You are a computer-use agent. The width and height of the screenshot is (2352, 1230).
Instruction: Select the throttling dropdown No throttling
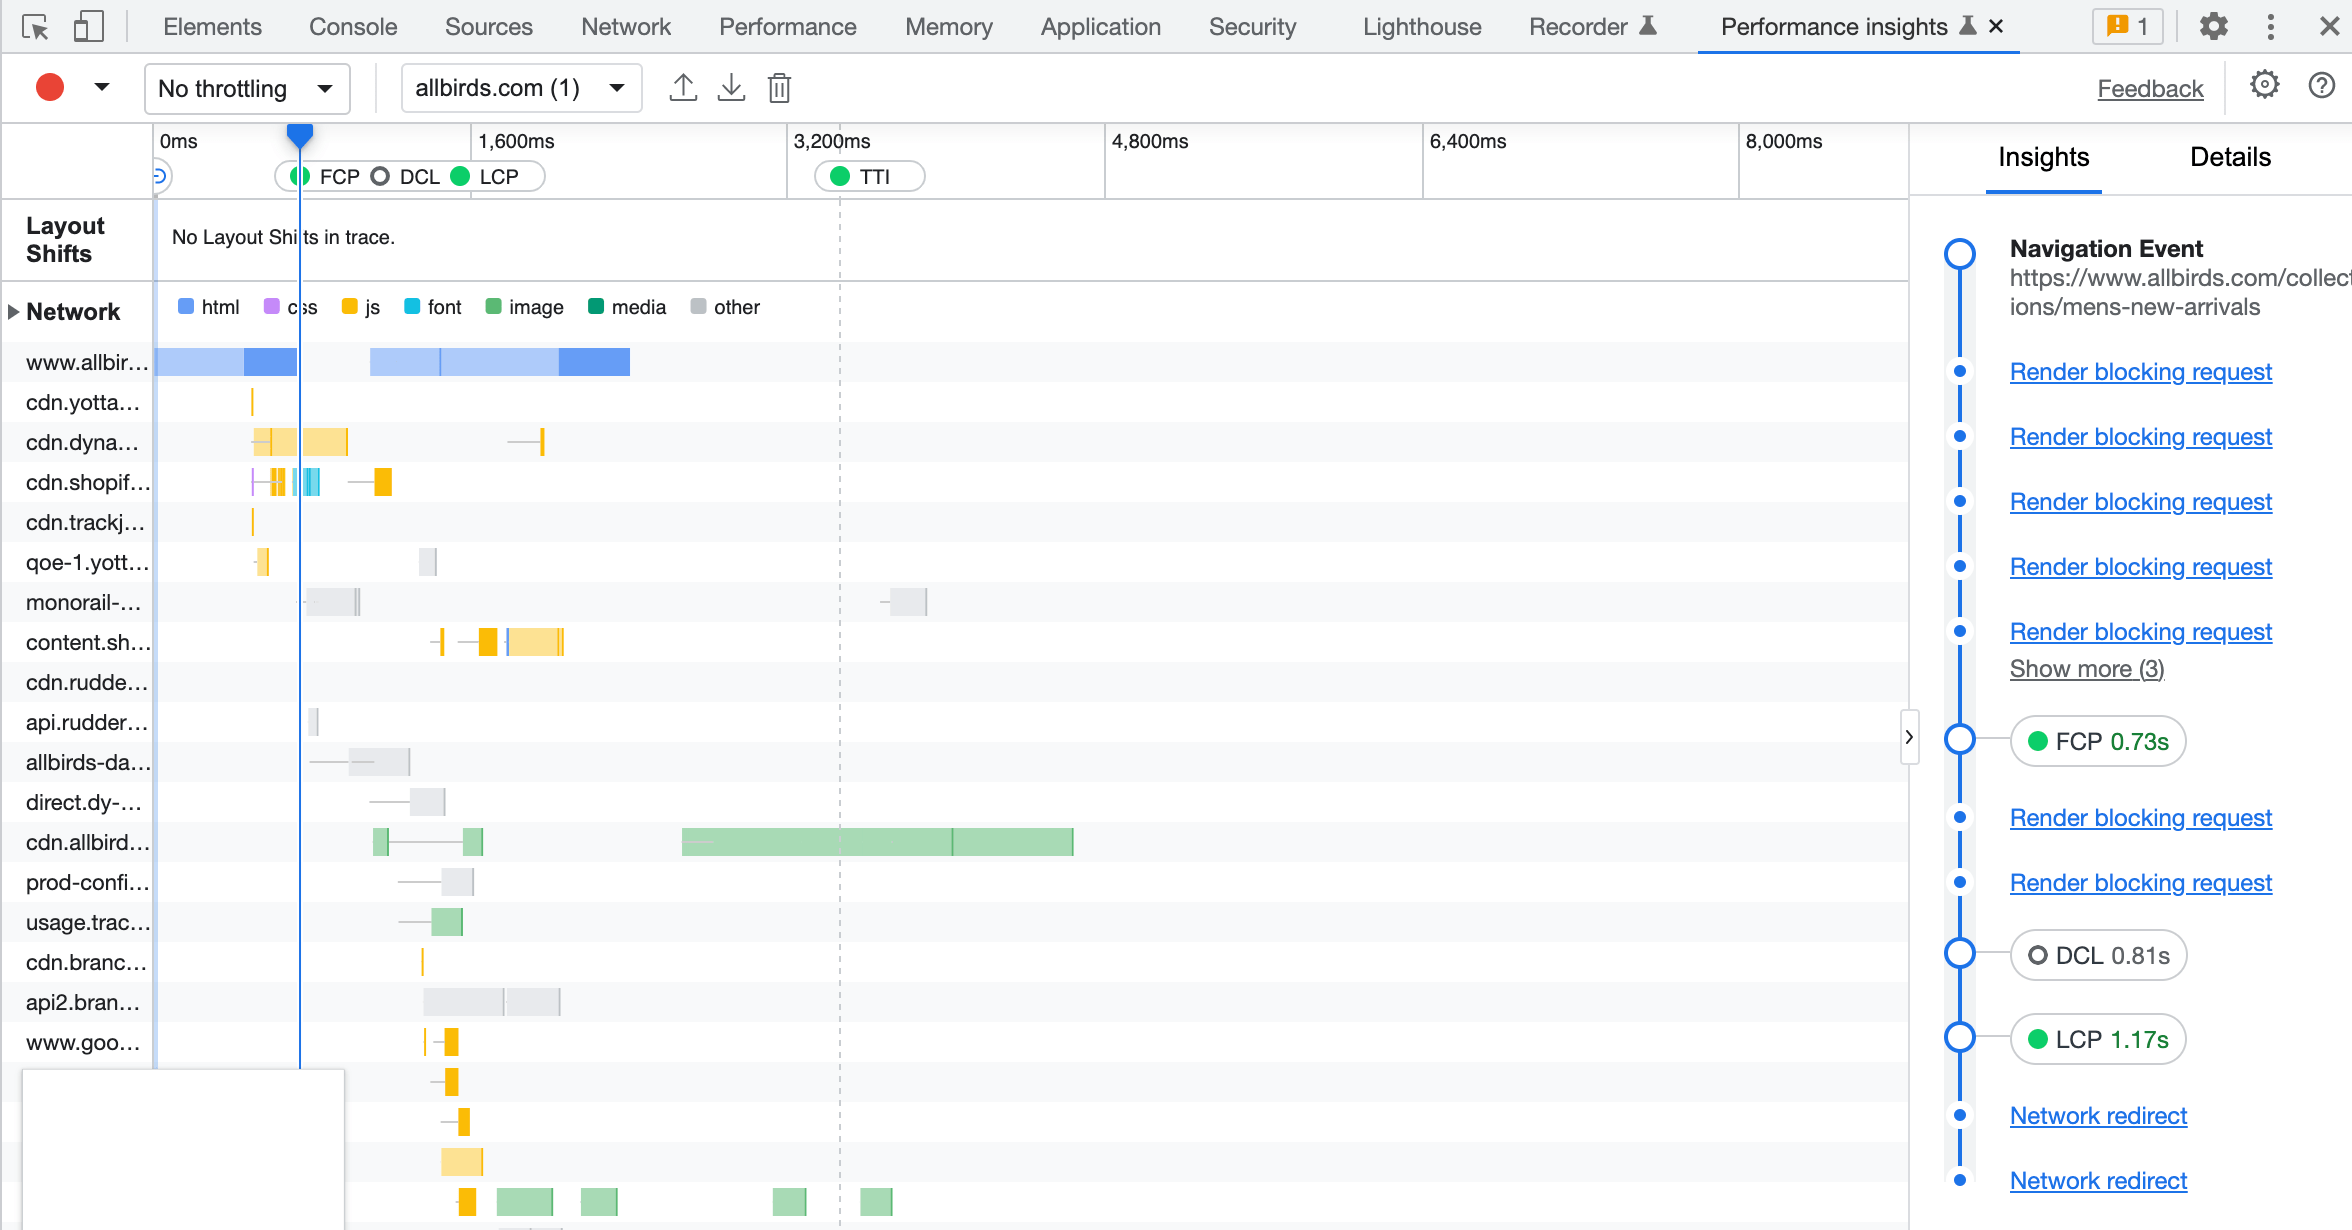click(241, 89)
